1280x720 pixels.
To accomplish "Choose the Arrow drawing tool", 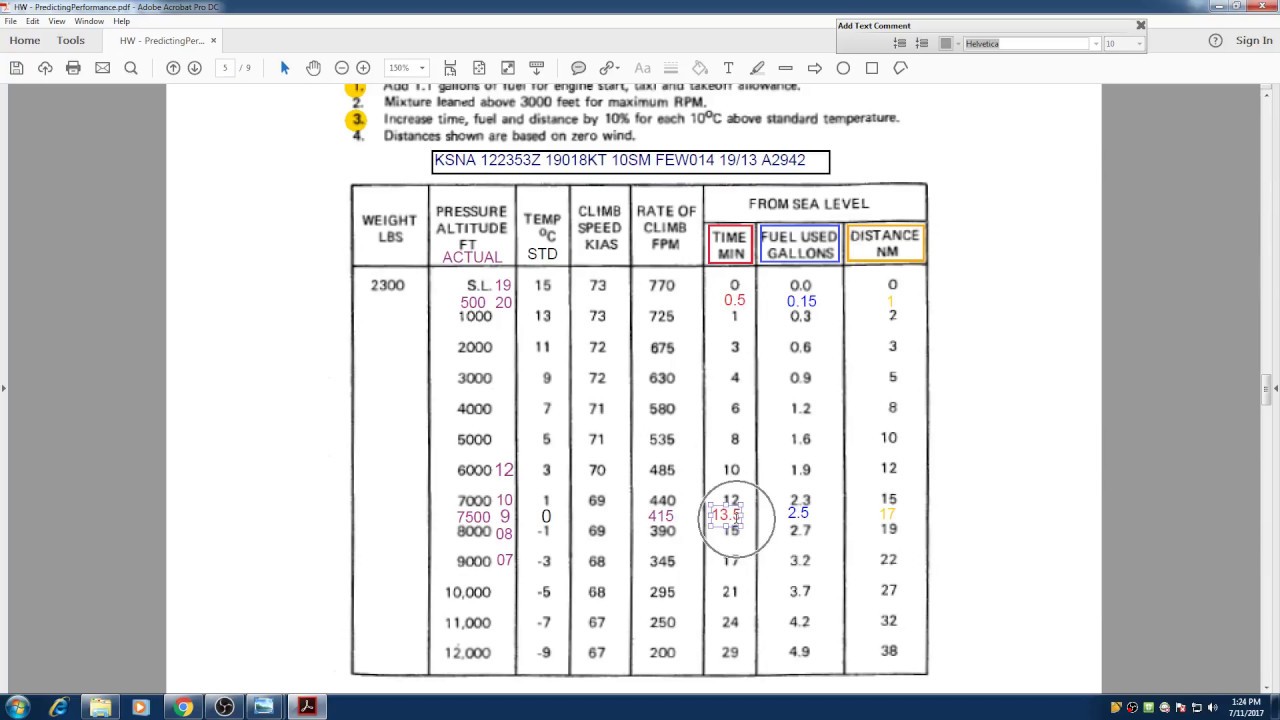I will tap(815, 68).
